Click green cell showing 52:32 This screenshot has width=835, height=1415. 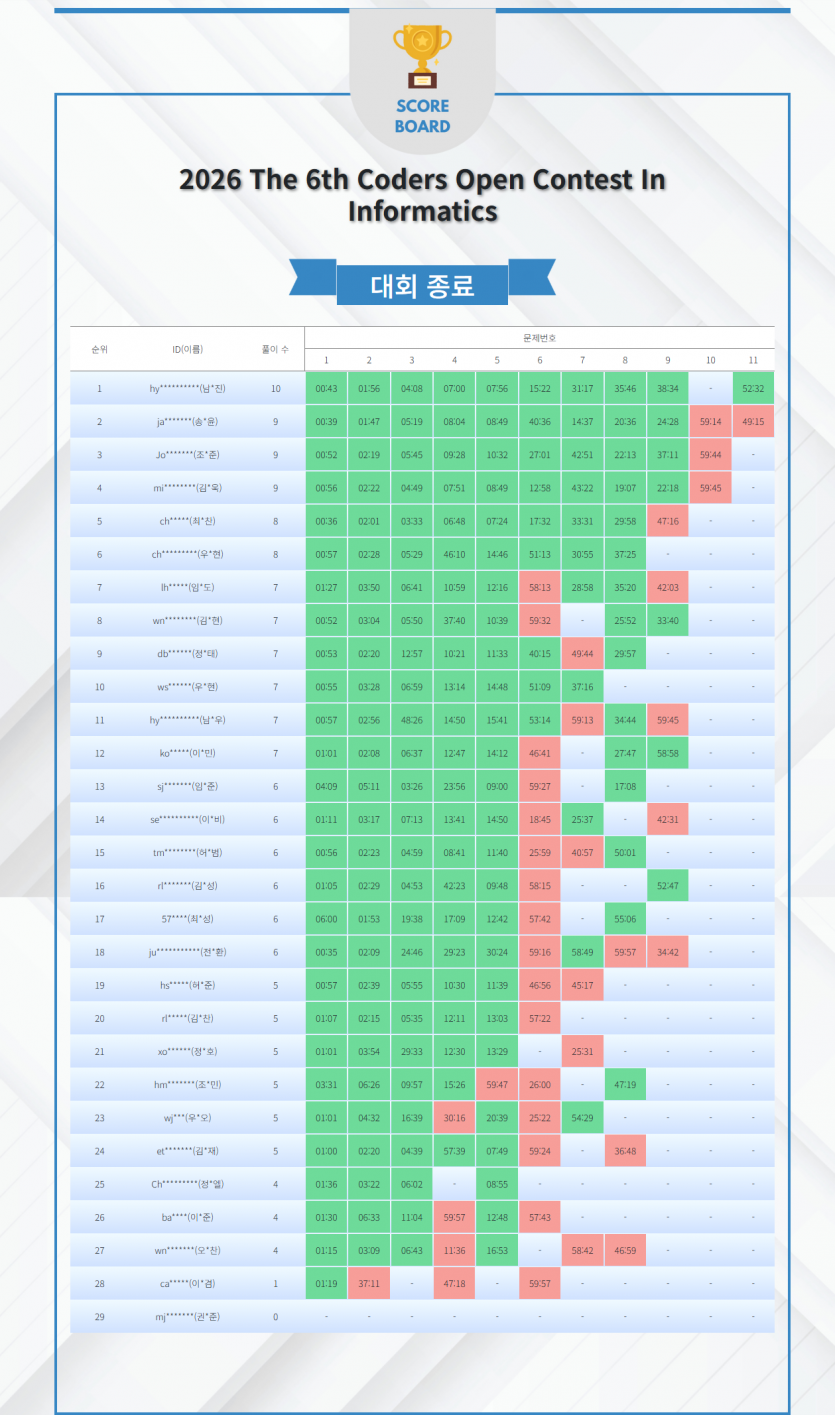point(753,389)
